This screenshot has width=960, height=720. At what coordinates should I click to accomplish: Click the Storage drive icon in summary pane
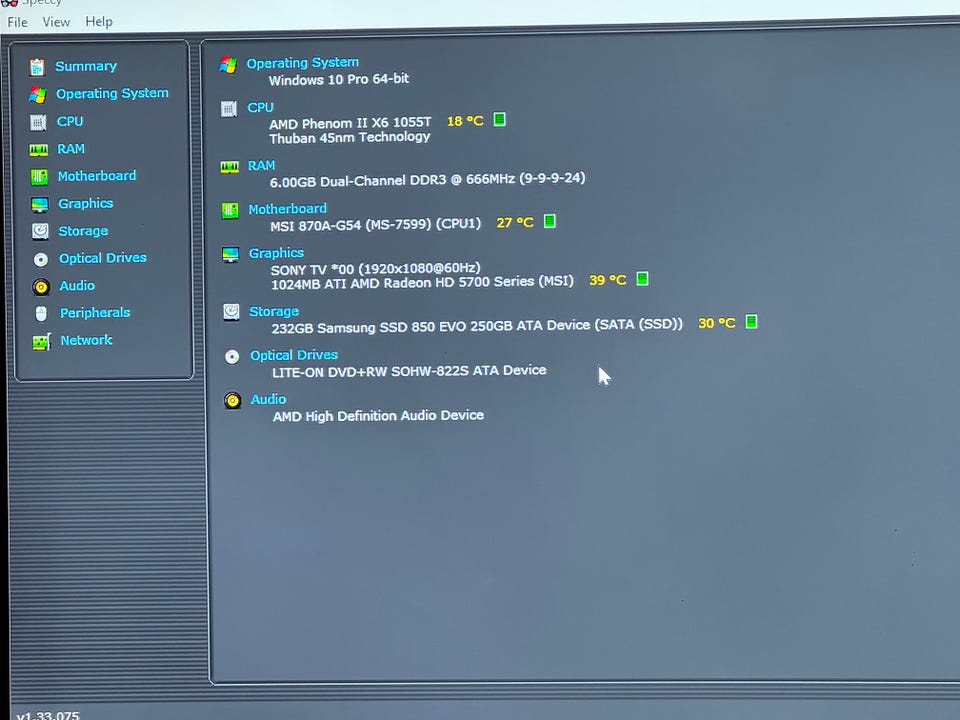coord(231,312)
